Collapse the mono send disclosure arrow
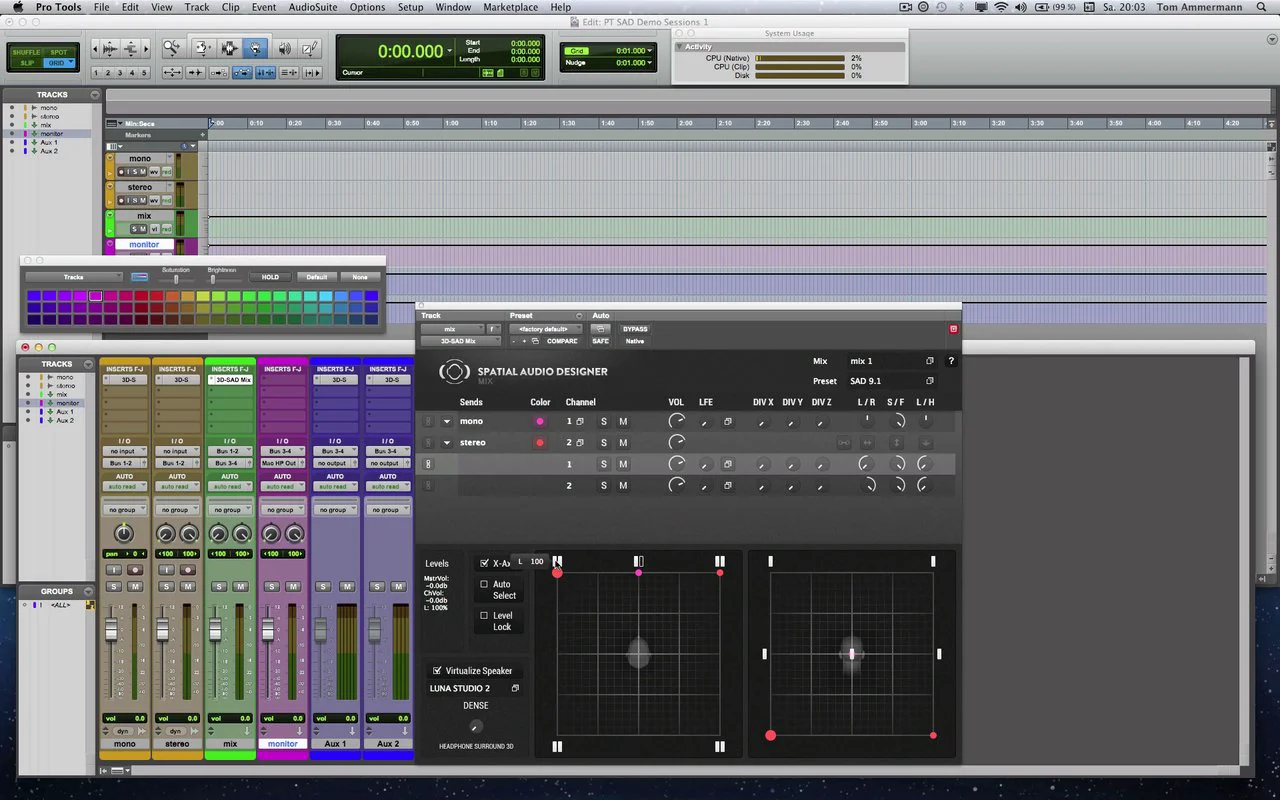 coord(447,422)
